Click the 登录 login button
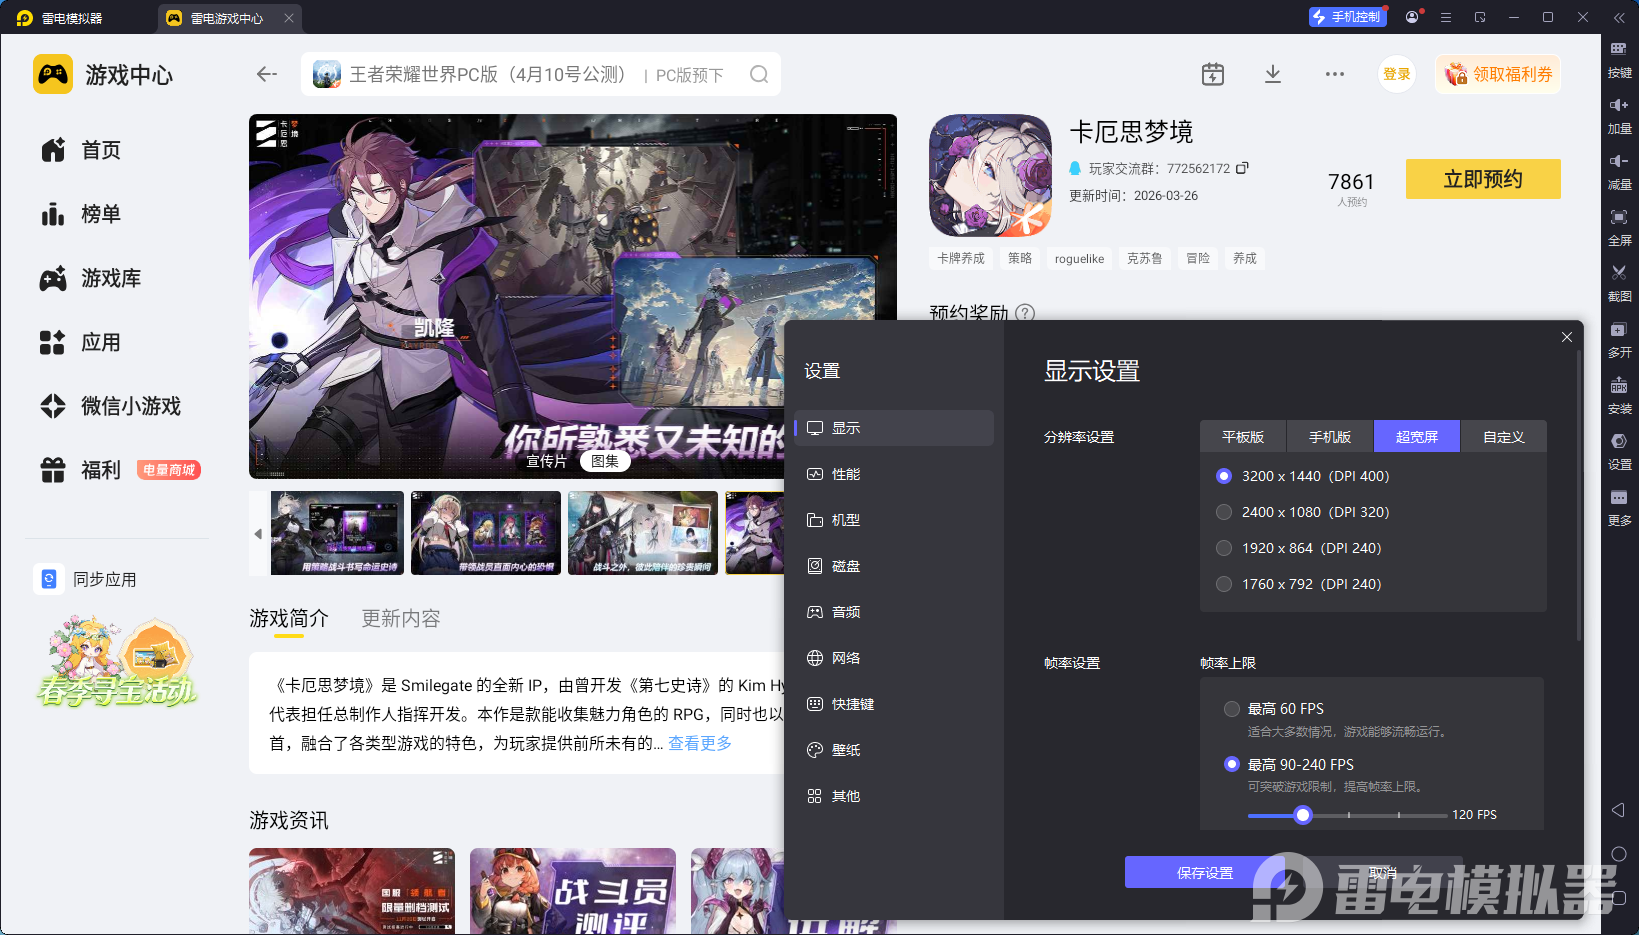The width and height of the screenshot is (1639, 935). [1397, 74]
